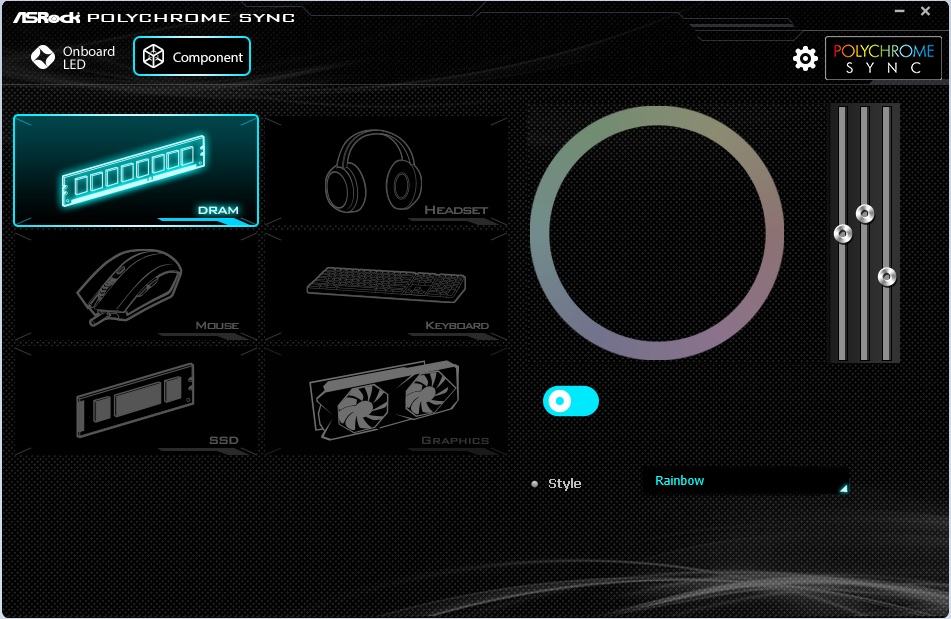This screenshot has width=951, height=619.
Task: Click the ASRock Polychrome Sync title text
Action: (x=154, y=18)
